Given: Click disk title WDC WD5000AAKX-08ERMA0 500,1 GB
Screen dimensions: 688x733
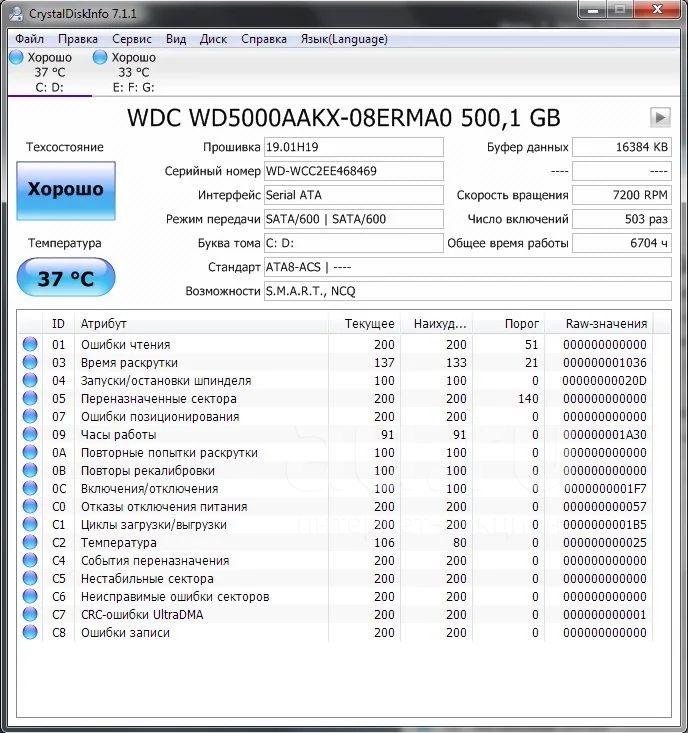Looking at the screenshot, I should click(344, 118).
